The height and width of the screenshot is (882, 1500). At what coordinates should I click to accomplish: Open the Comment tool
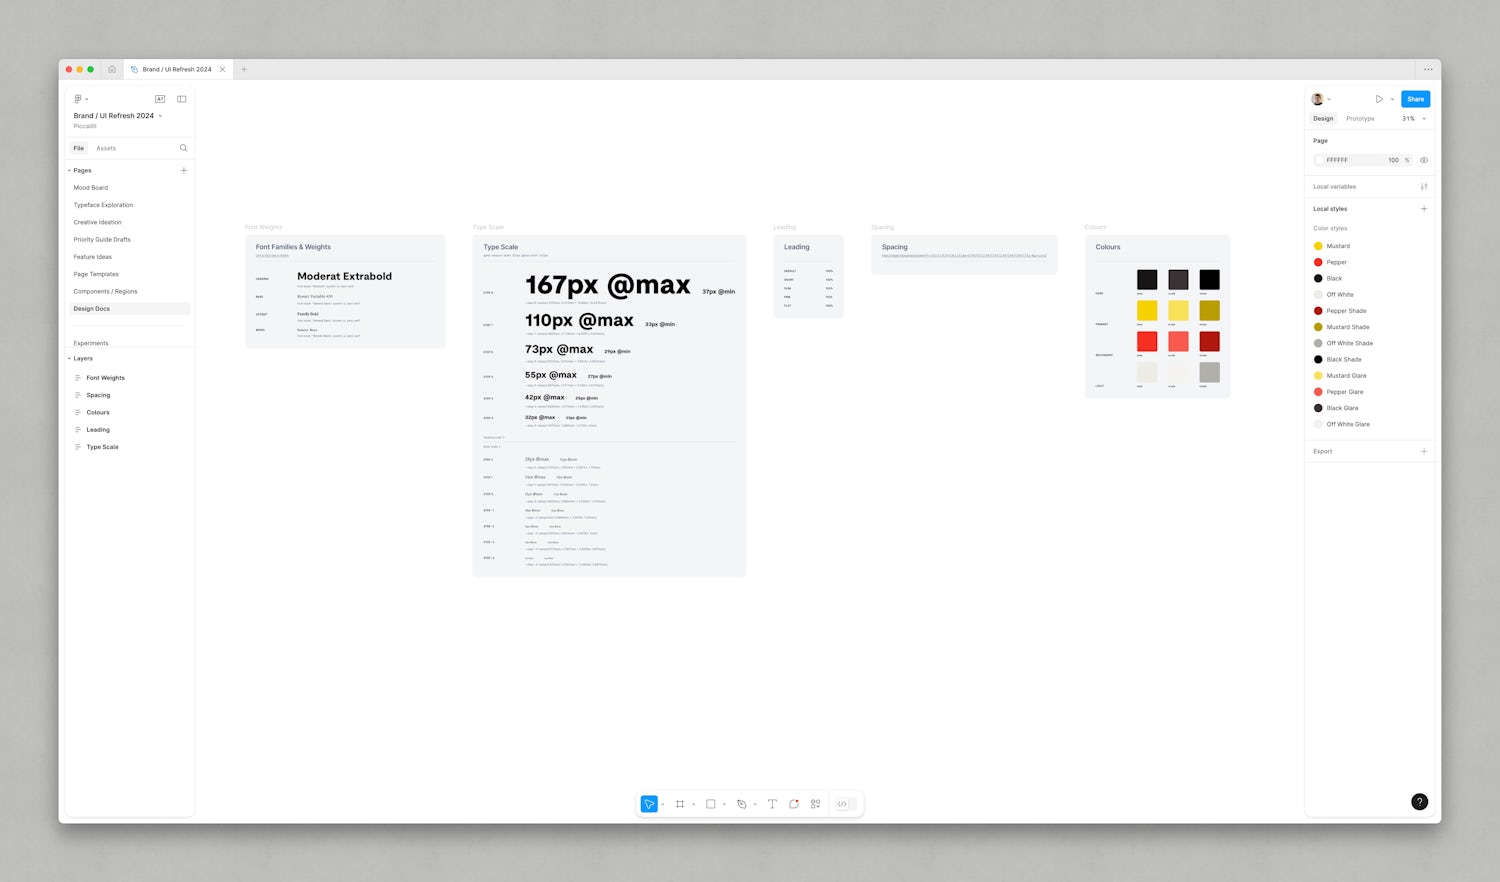point(794,804)
